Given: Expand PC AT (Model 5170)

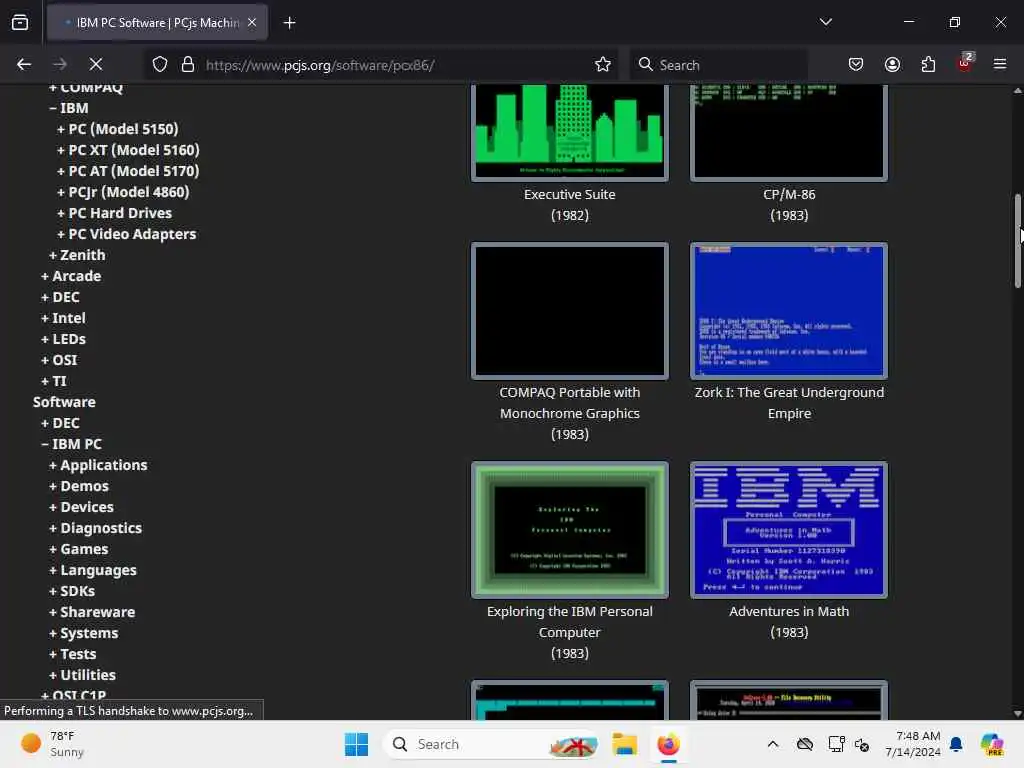Looking at the screenshot, I should pyautogui.click(x=128, y=170).
